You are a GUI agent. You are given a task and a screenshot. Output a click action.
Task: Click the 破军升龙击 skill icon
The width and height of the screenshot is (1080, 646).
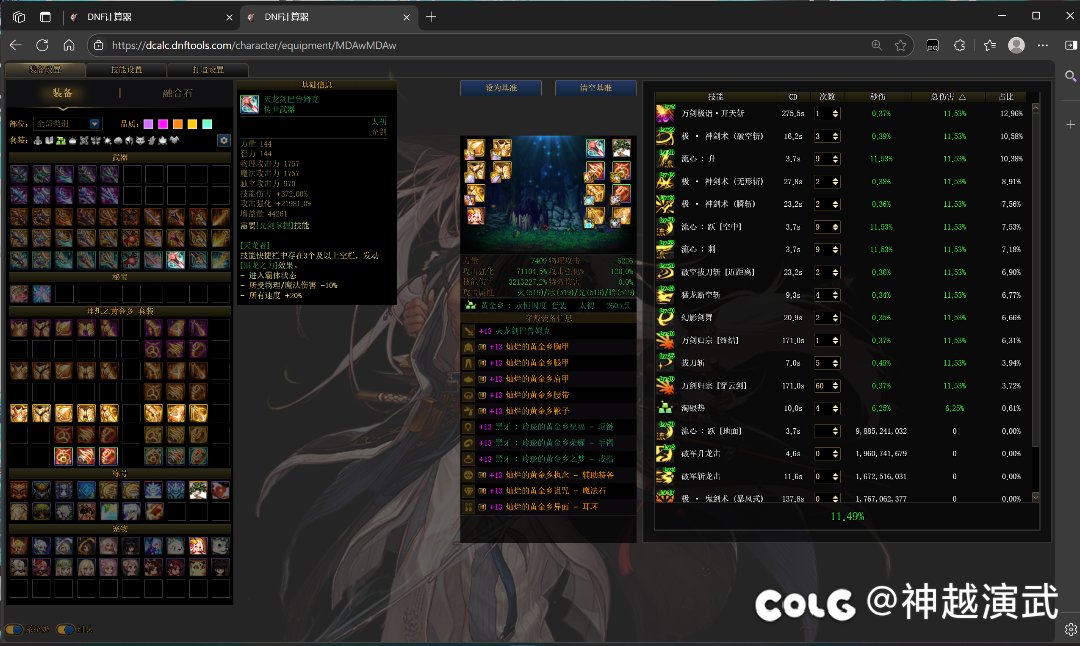tap(665, 453)
